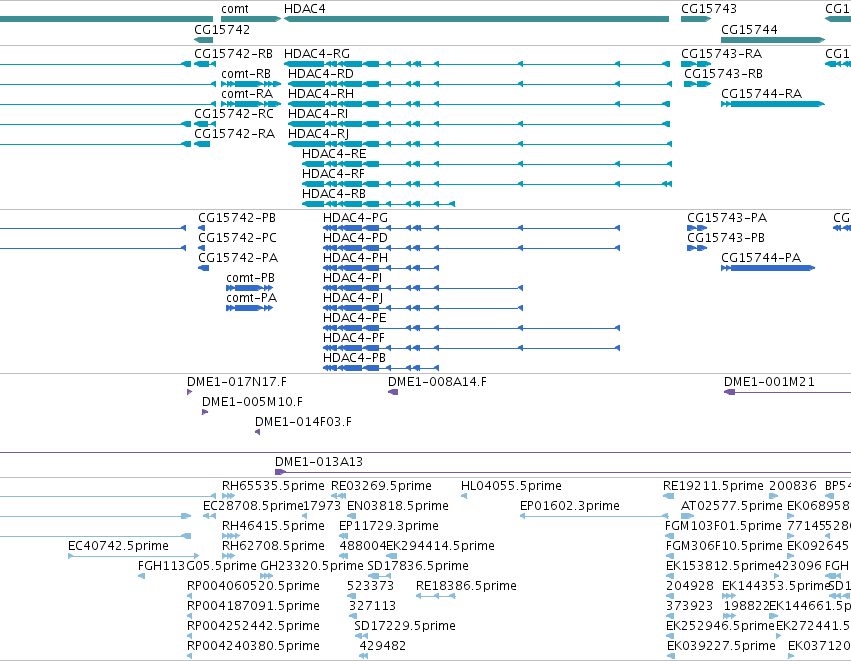Click the FGH113G05.5prime EST label

pyautogui.click(x=197, y=566)
